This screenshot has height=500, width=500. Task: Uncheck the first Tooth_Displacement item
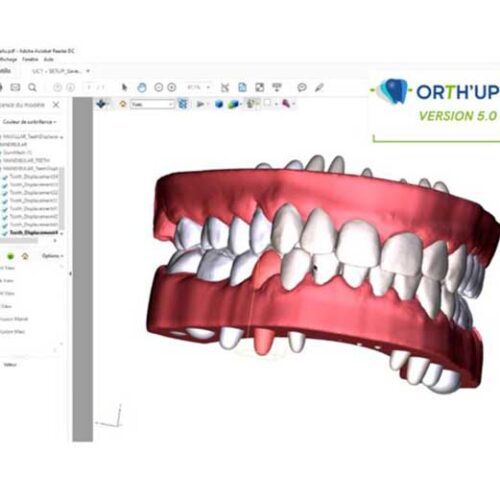[x=5, y=177]
